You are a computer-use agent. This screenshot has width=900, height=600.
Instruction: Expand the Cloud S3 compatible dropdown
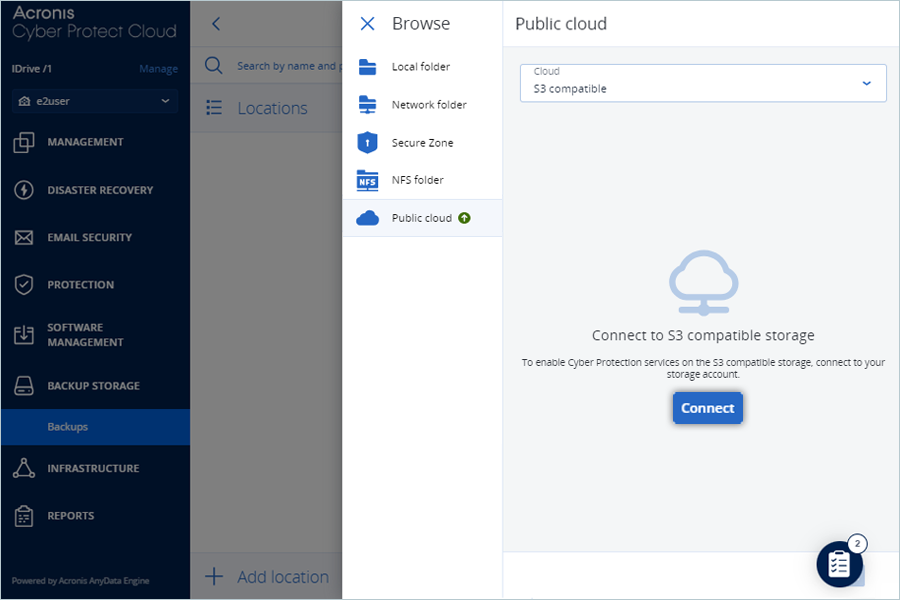tap(703, 83)
